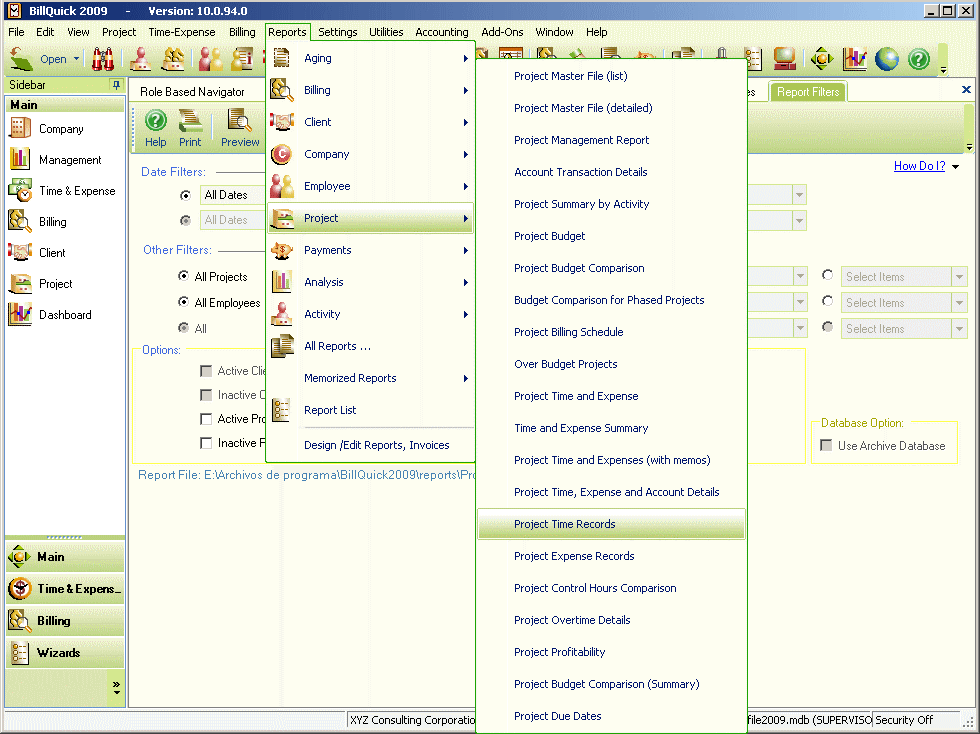Pin the Sidebar with the pushpin icon
The image size is (980, 734).
[116, 84]
